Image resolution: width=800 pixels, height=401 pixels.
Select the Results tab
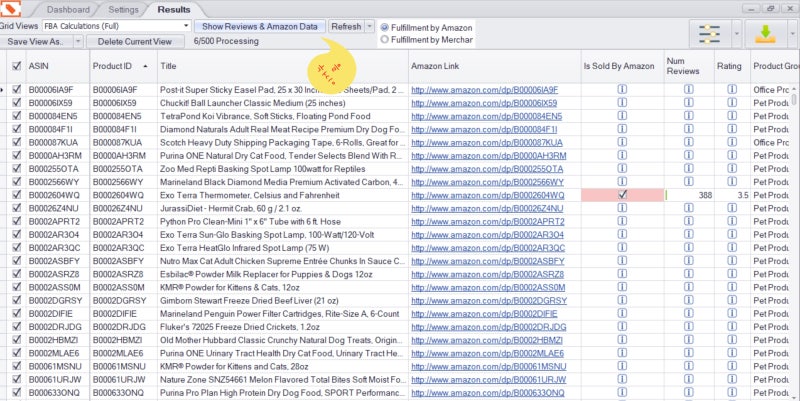click(x=174, y=10)
